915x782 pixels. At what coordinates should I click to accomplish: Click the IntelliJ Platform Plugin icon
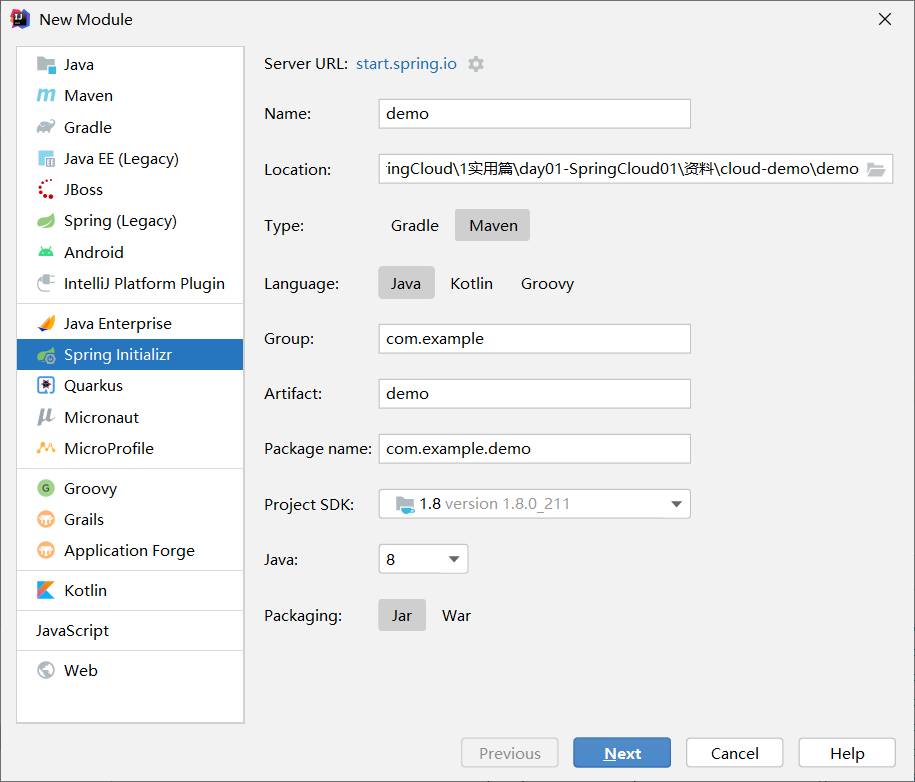(46, 283)
